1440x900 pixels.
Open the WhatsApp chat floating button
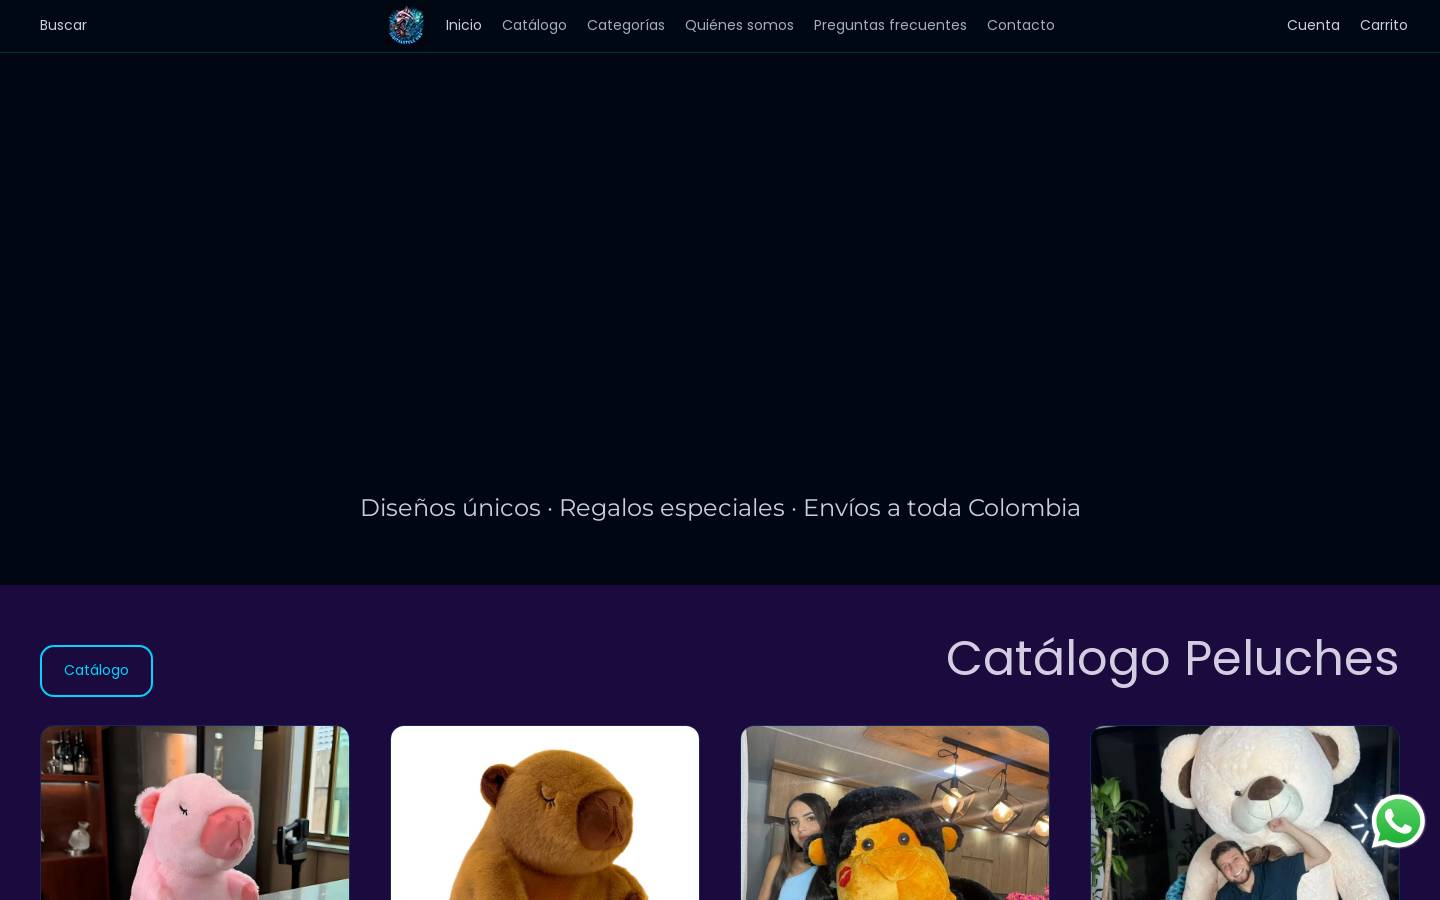pos(1398,822)
